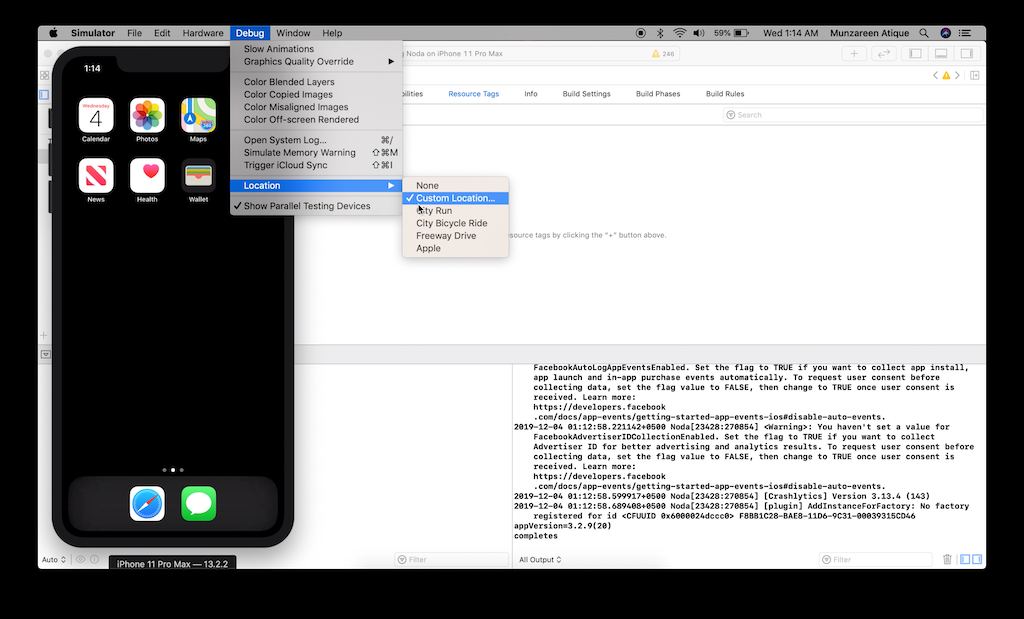1024x619 pixels.
Task: Open the Hardware menu
Action: [x=202, y=33]
